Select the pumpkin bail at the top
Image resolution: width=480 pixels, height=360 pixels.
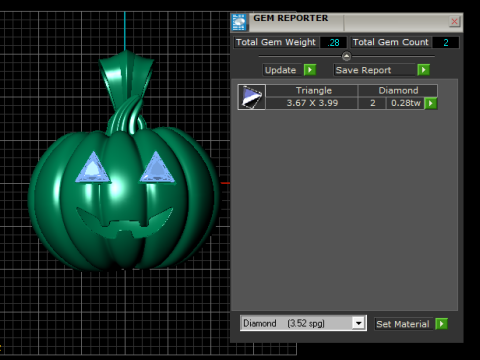click(127, 75)
